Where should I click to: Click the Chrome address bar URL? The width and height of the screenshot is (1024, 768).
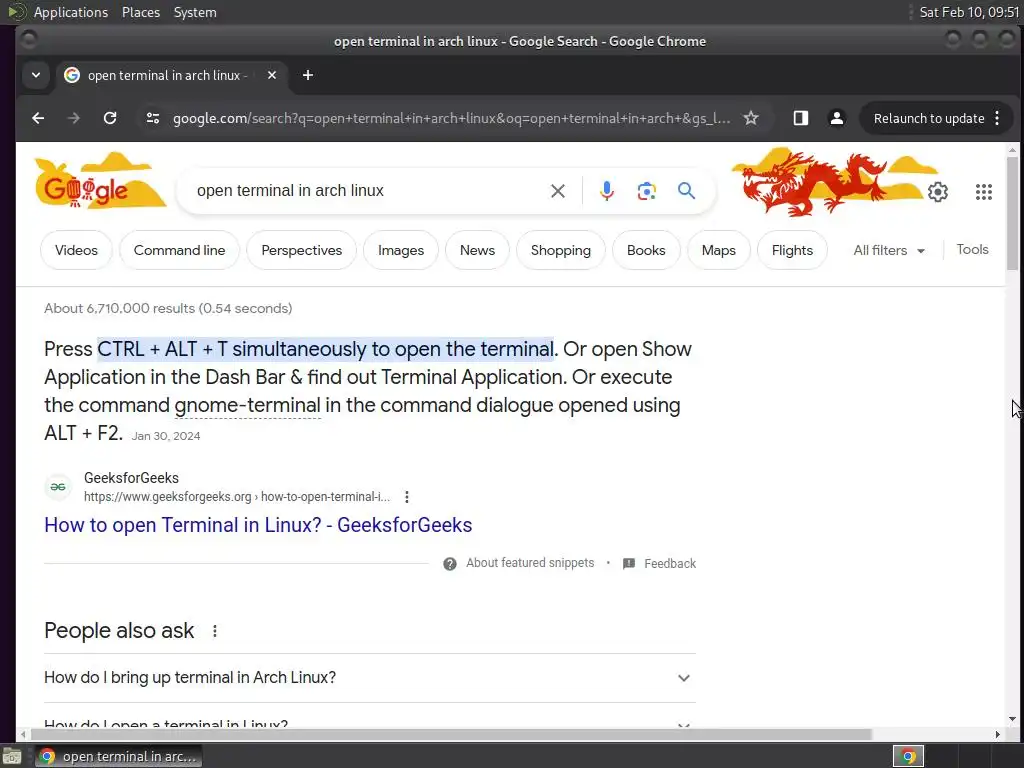point(451,118)
